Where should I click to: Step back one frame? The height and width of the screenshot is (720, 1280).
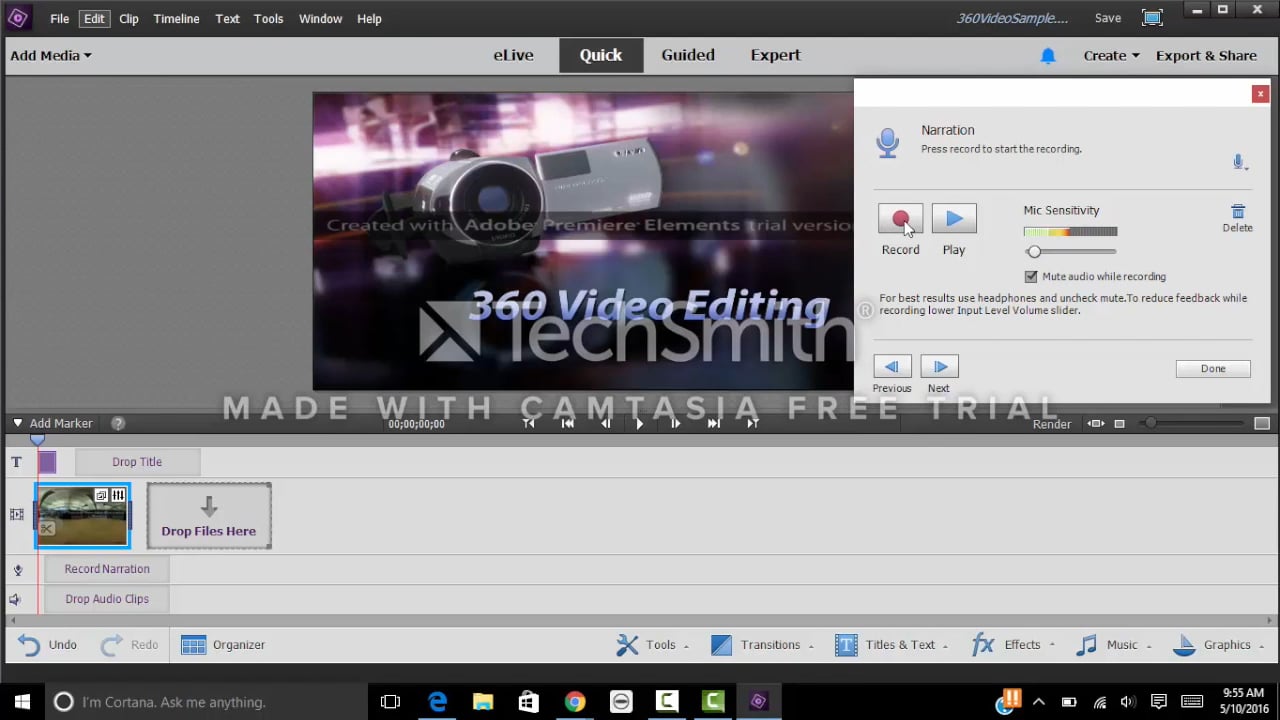605,424
